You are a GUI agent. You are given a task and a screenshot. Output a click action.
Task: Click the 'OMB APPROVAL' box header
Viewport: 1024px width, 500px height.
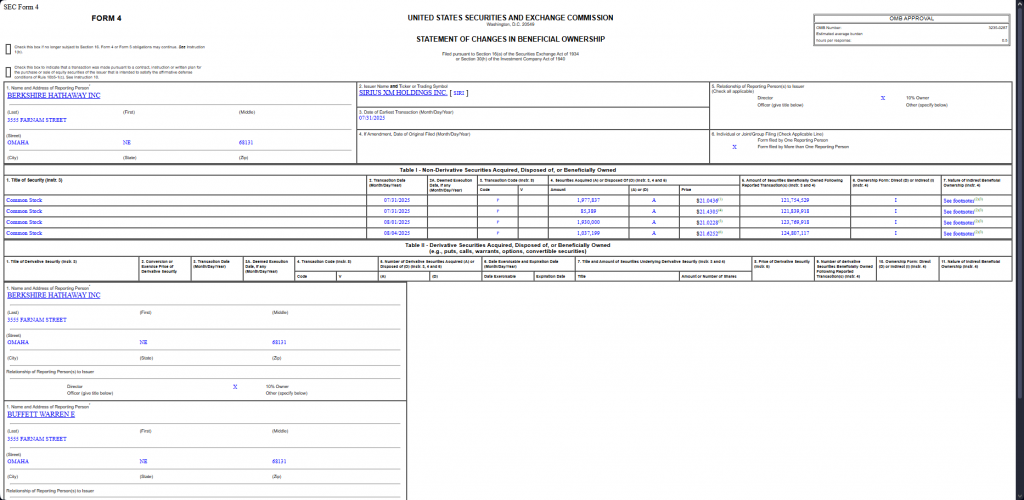point(912,19)
